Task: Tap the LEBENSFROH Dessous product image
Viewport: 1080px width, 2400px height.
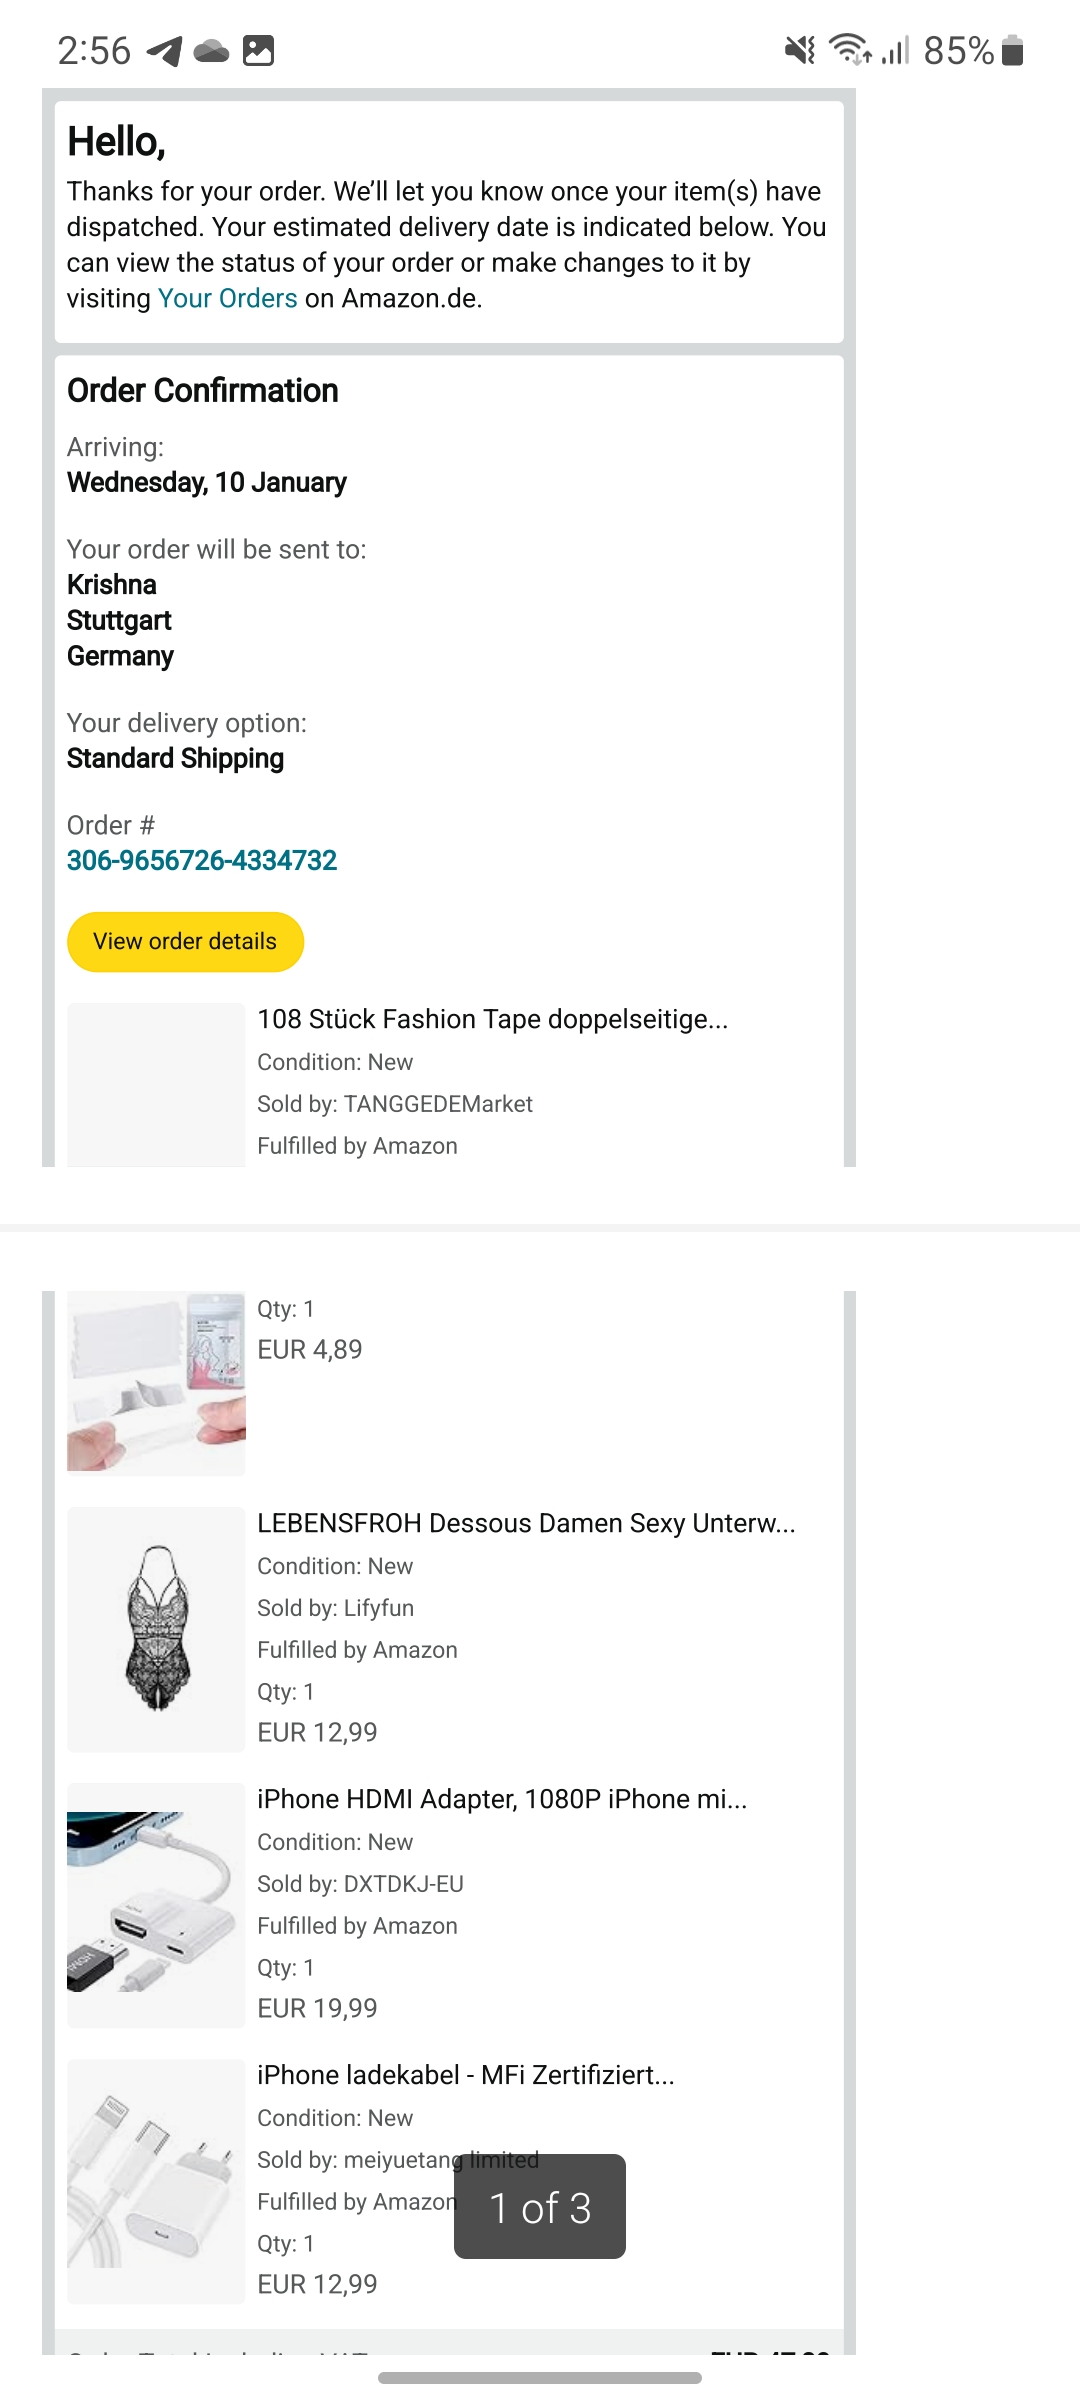Action: (156, 1629)
